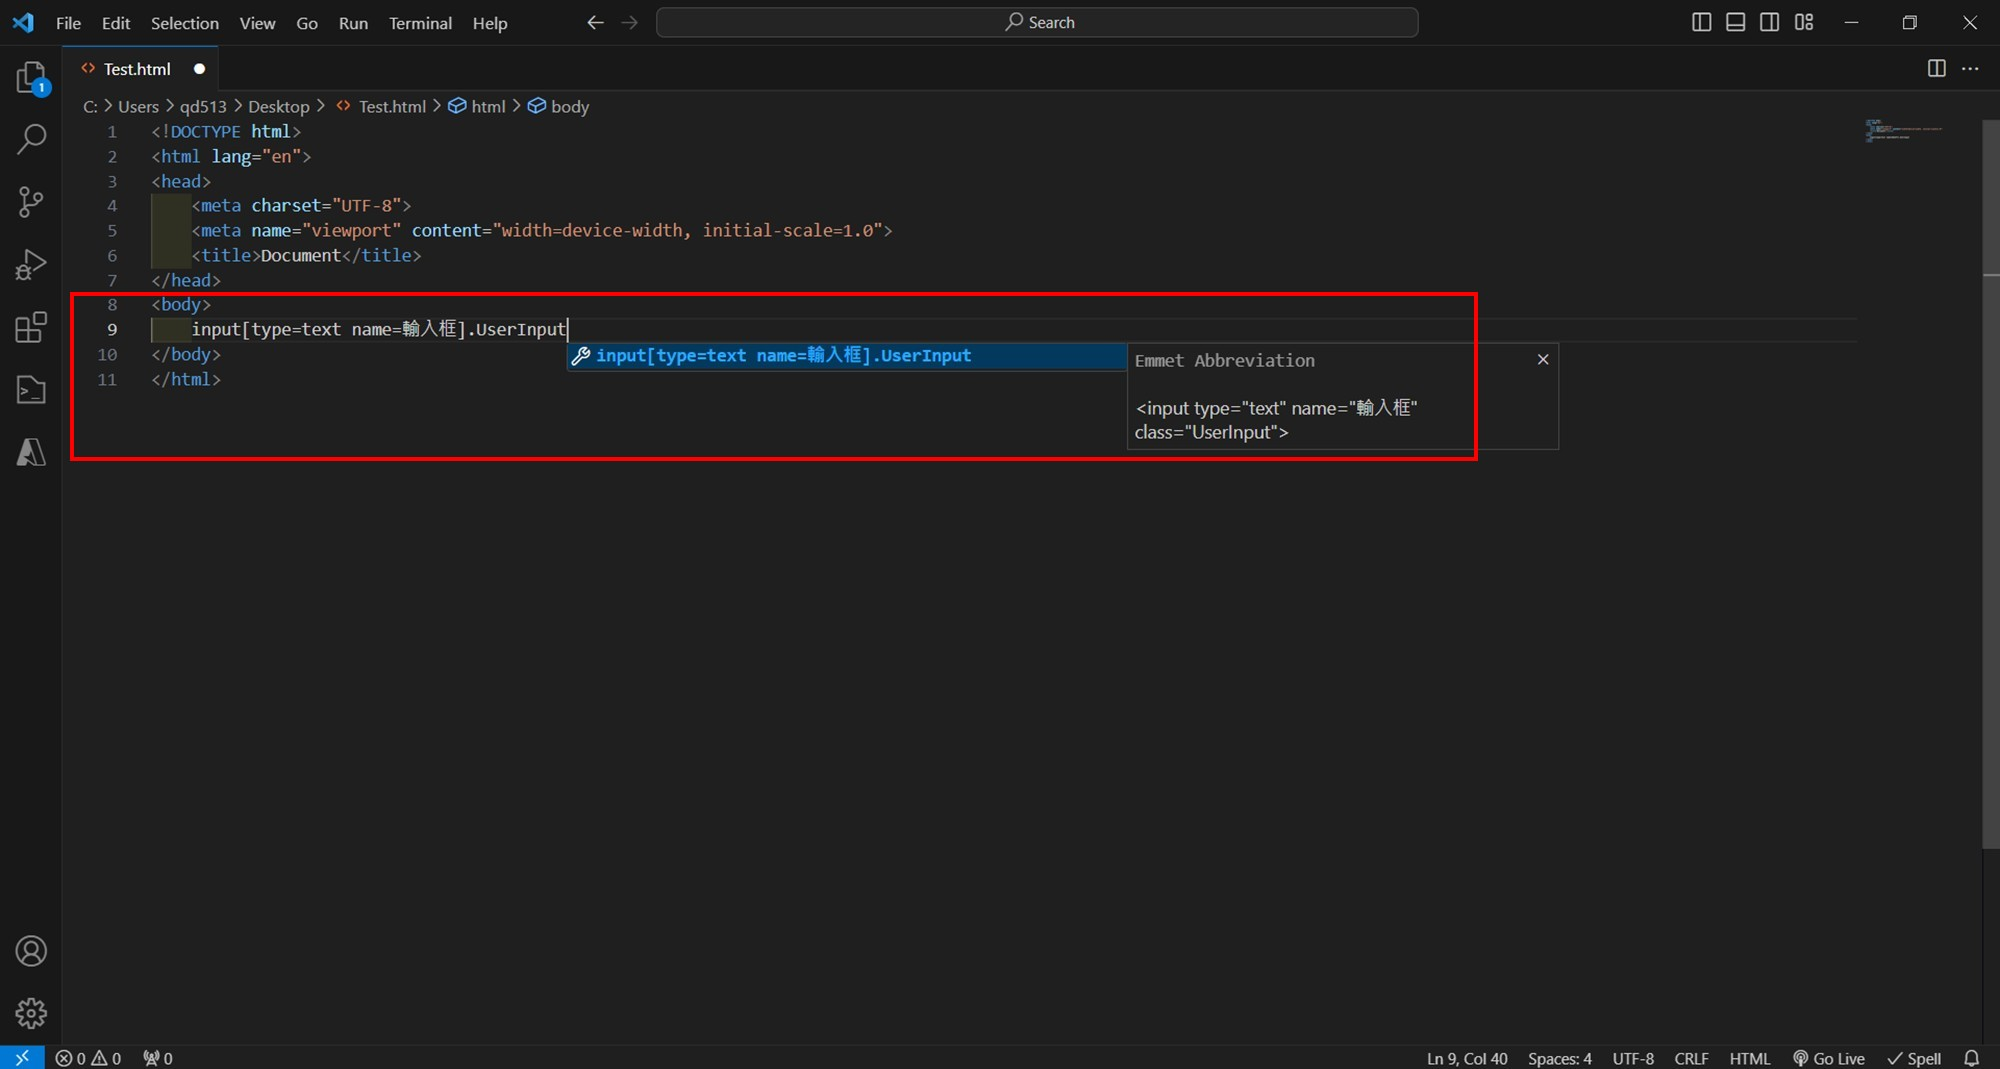Open Source Control view

click(x=31, y=202)
